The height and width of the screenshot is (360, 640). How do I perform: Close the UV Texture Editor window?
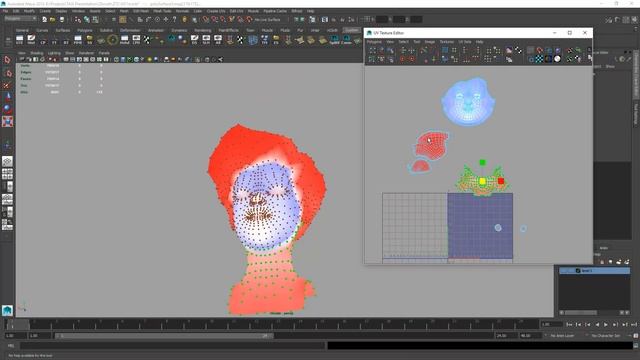click(585, 33)
